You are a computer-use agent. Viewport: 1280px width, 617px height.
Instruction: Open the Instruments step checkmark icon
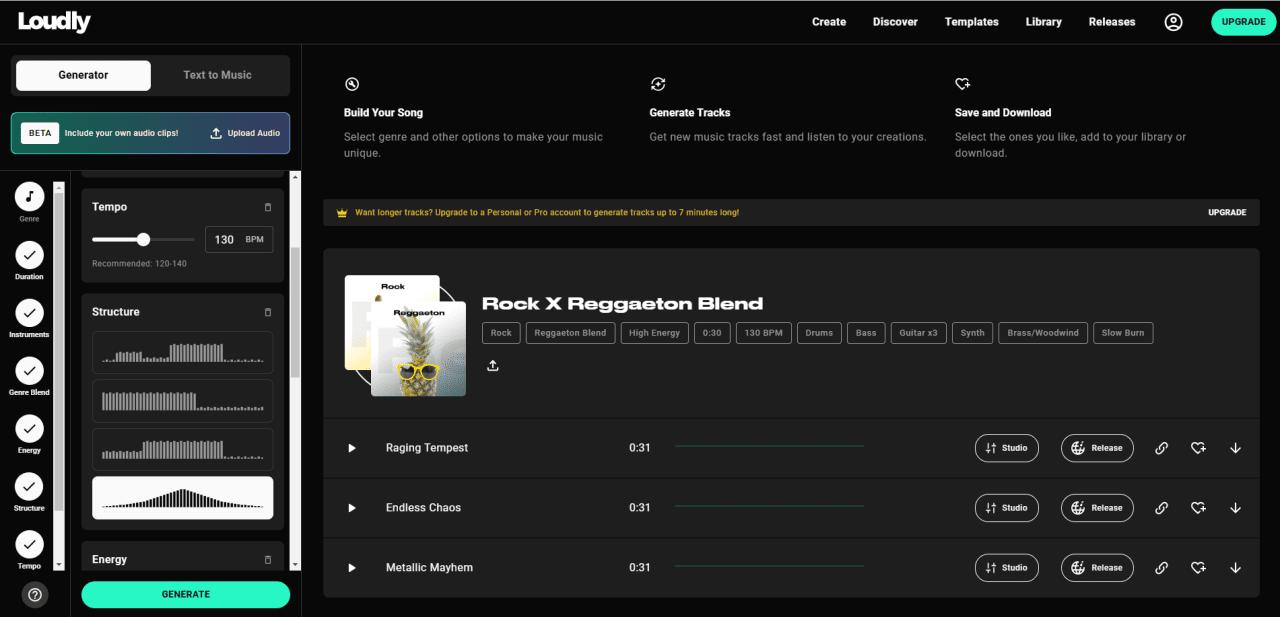point(29,313)
